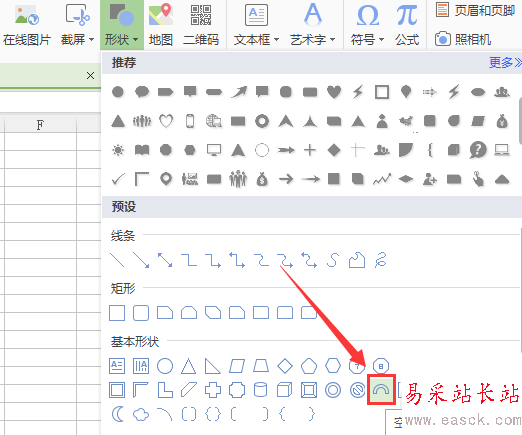The image size is (522, 435).
Task: Select the cross basic shape
Action: pyautogui.click(x=213, y=390)
